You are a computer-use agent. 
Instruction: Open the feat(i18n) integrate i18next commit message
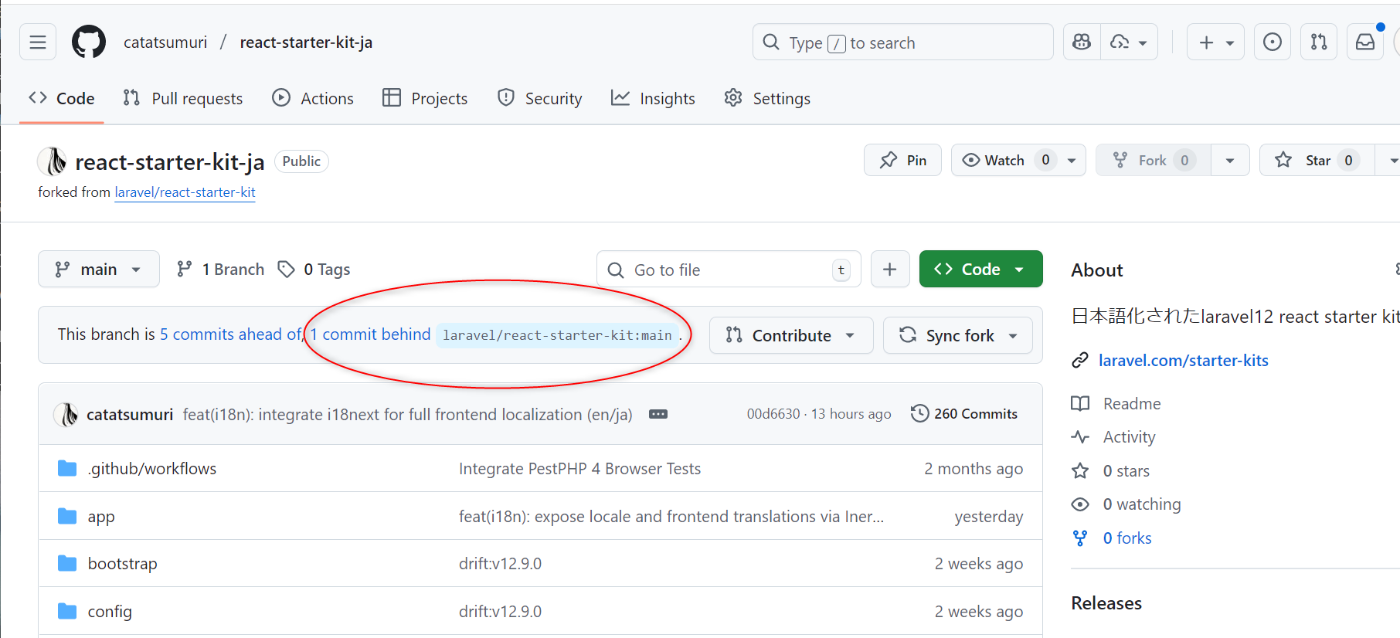[x=408, y=414]
